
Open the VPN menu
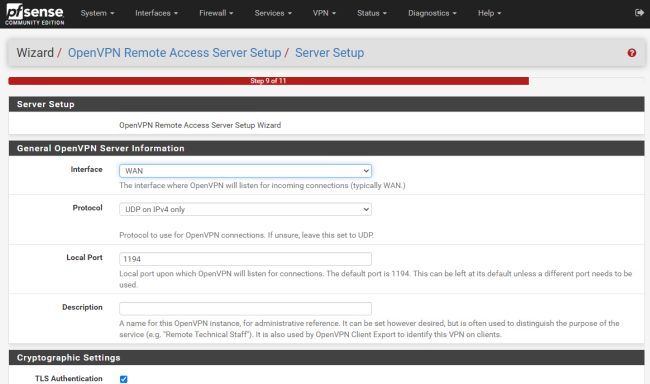(324, 13)
